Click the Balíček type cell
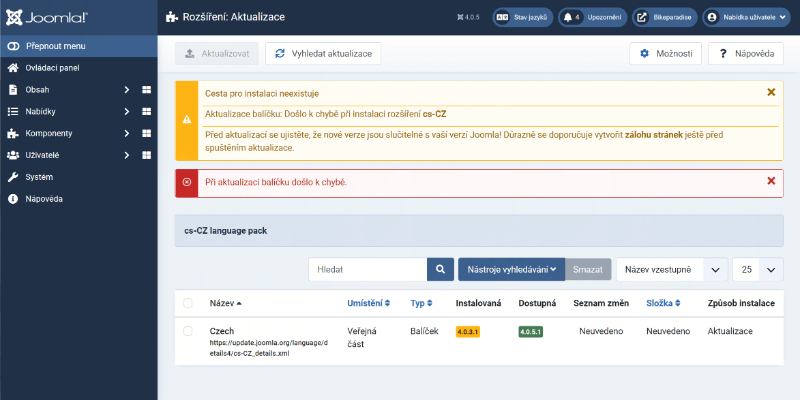 click(424, 331)
